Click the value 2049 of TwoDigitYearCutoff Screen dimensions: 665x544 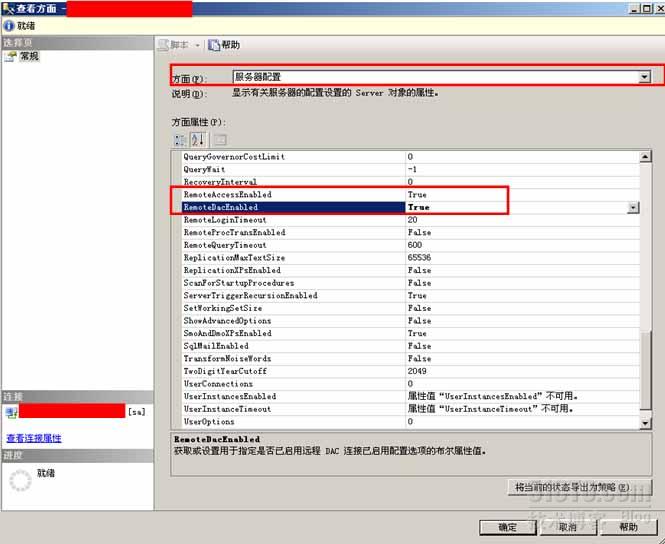(x=417, y=371)
